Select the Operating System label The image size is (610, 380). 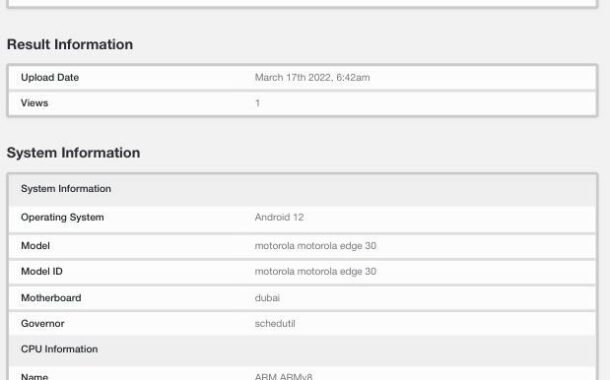point(62,217)
